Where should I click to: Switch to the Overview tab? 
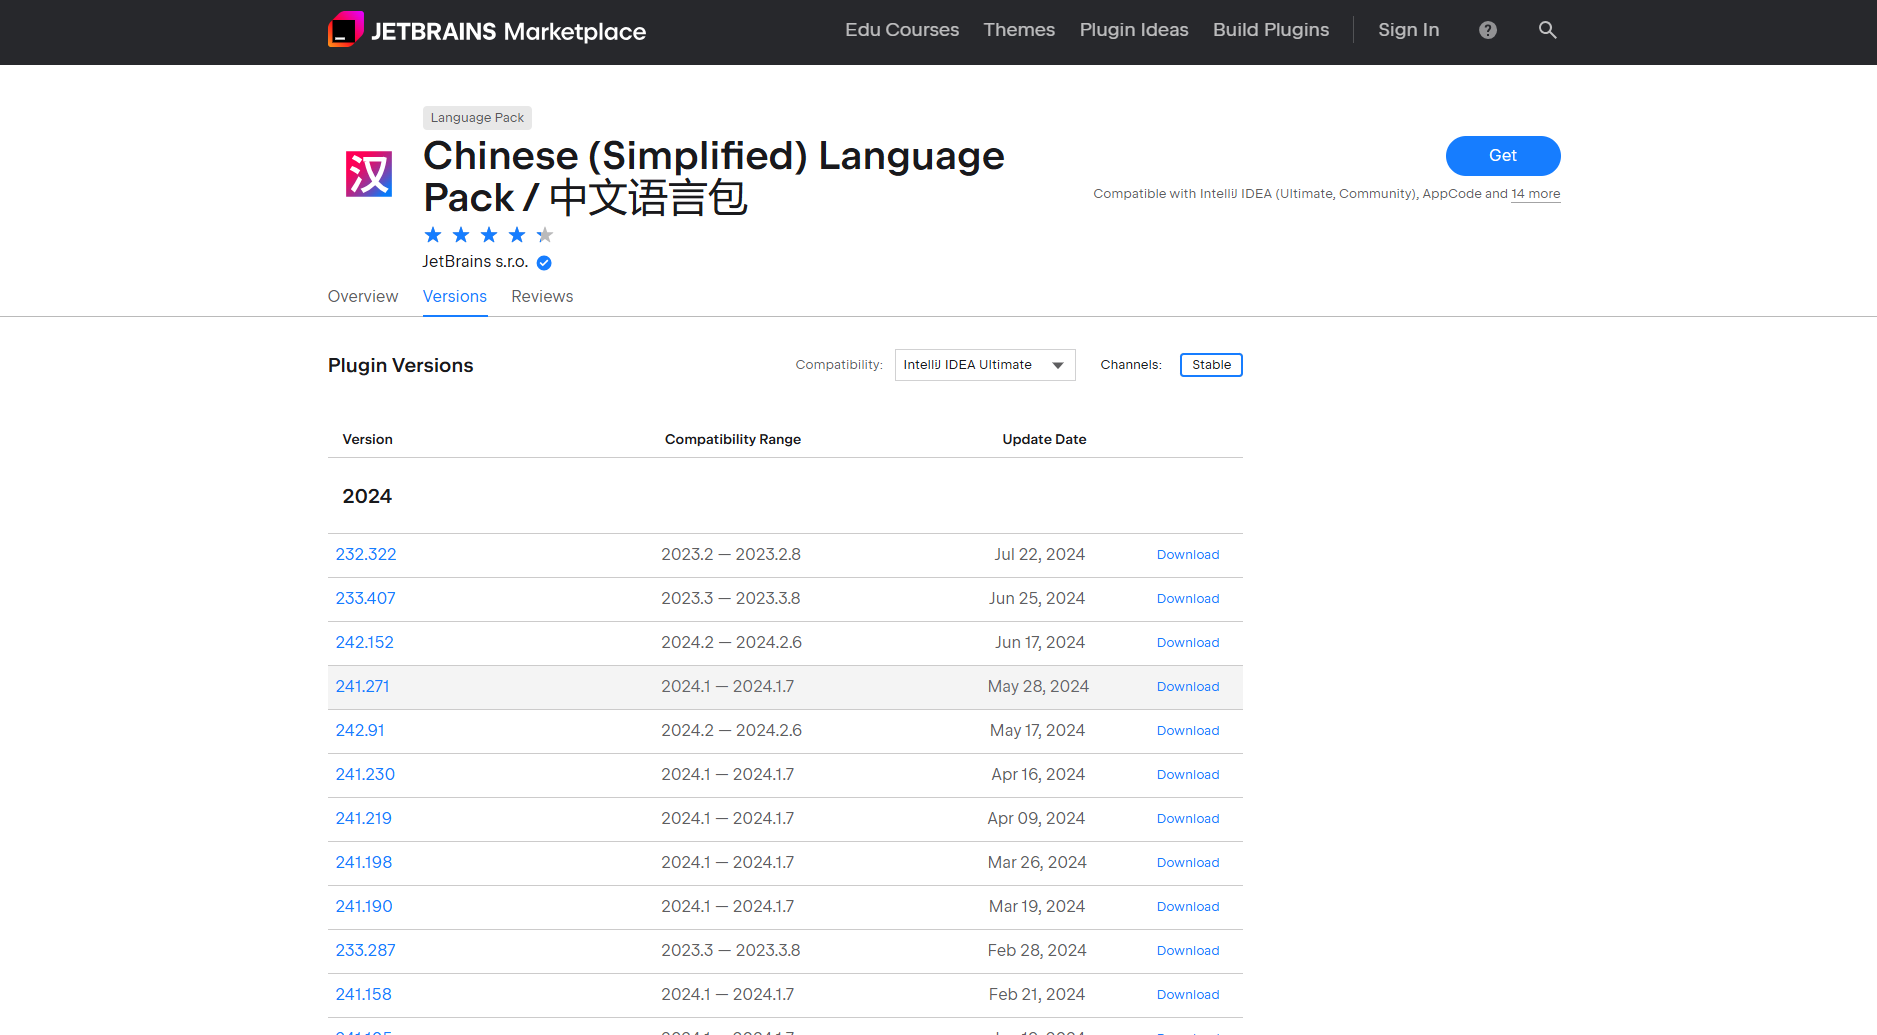[x=363, y=297]
